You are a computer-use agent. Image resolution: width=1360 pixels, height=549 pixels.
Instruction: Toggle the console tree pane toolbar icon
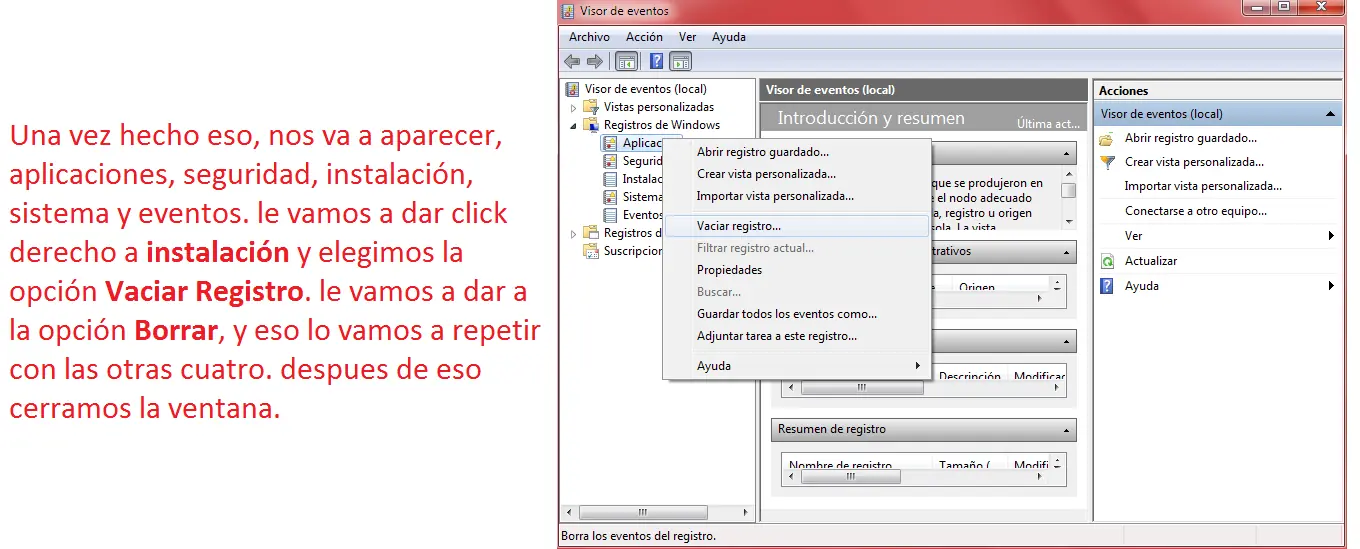627,62
